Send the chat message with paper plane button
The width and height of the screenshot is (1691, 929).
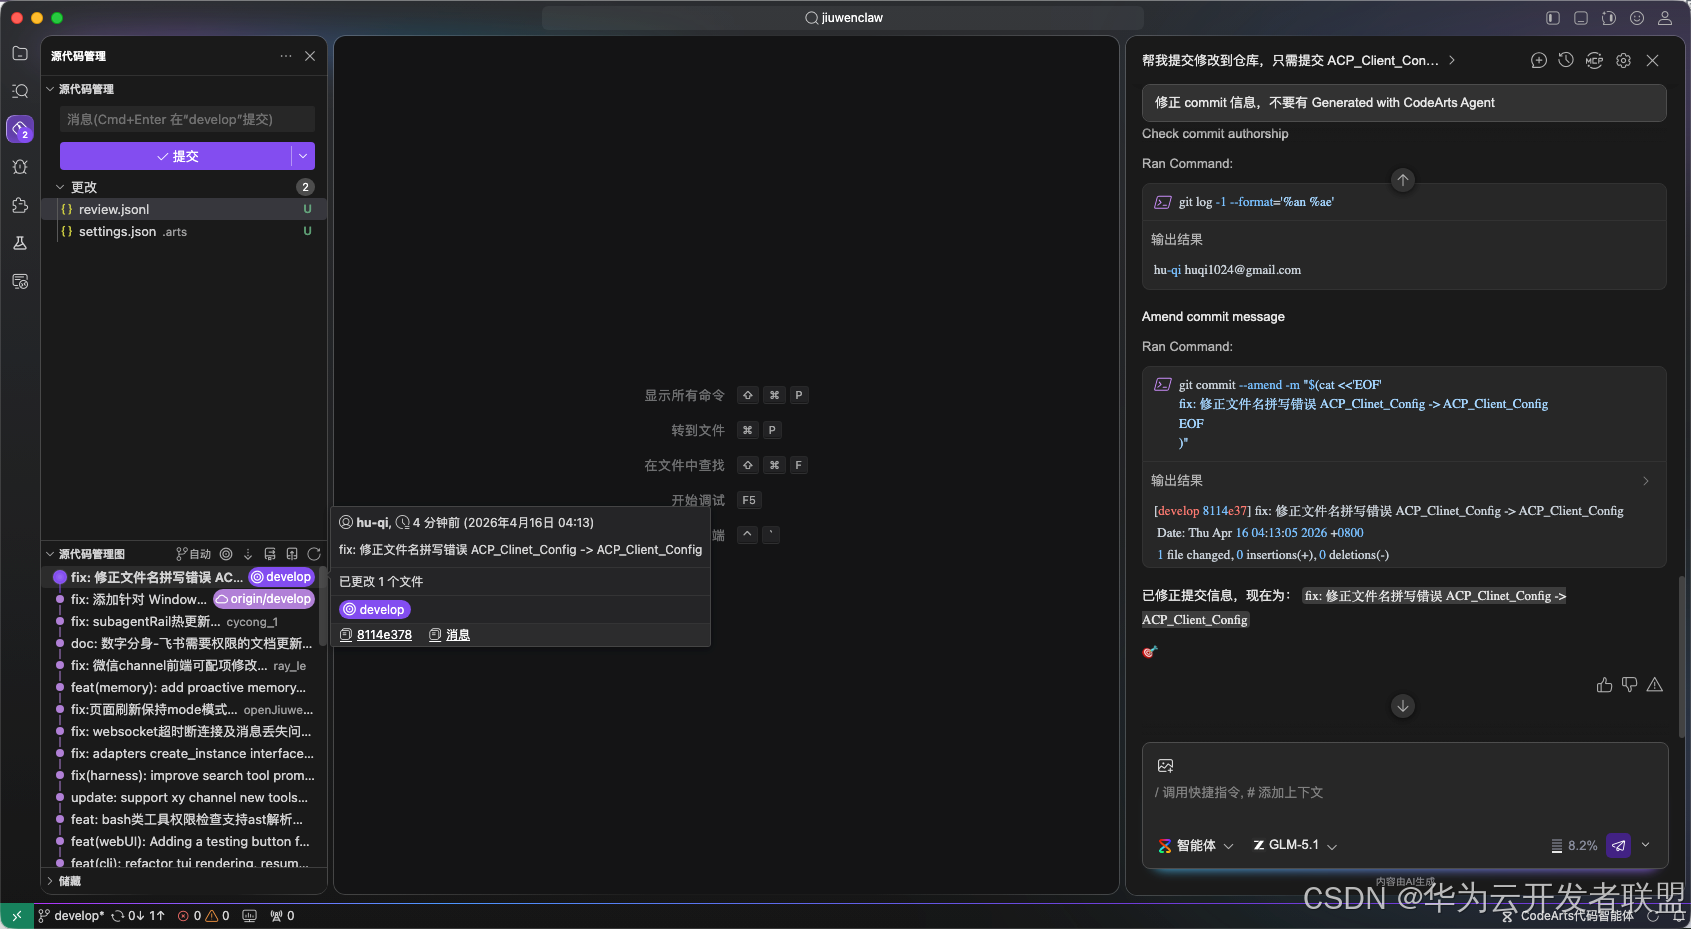(x=1618, y=846)
